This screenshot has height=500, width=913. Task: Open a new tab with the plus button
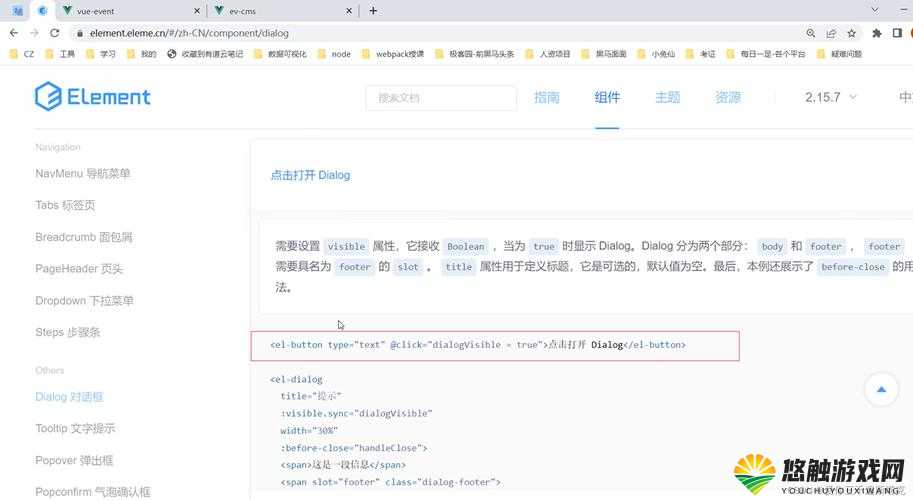tap(373, 10)
